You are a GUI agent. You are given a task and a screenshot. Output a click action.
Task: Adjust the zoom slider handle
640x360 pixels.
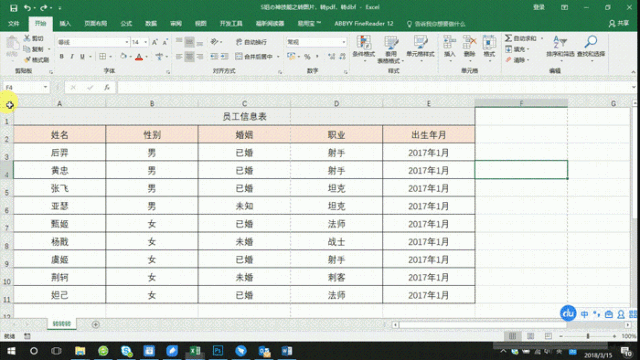(x=588, y=336)
